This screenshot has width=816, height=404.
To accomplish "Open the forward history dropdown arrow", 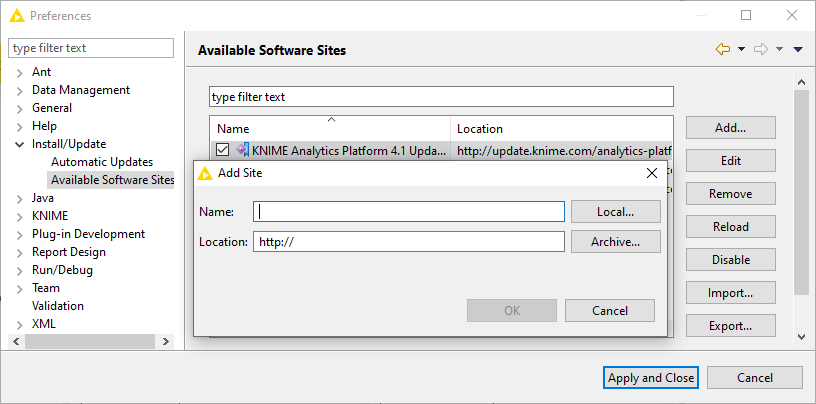I will [779, 49].
